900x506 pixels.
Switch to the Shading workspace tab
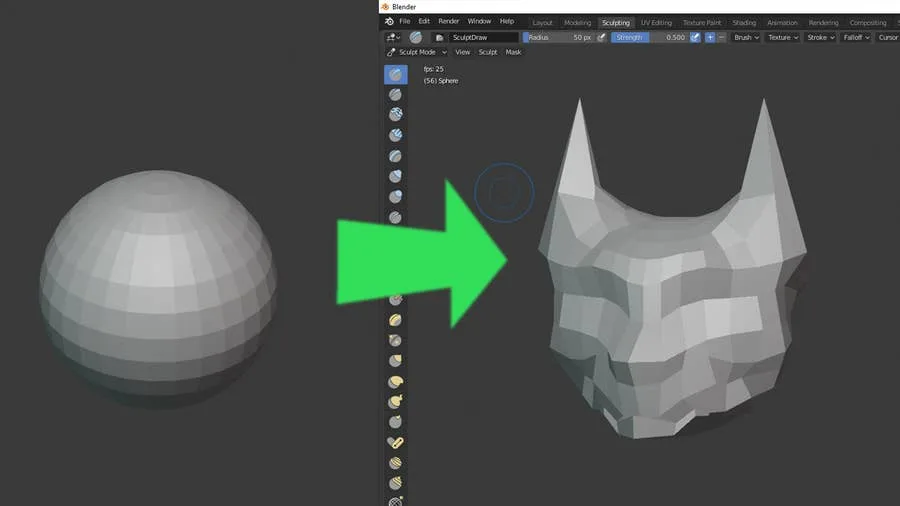pos(744,22)
